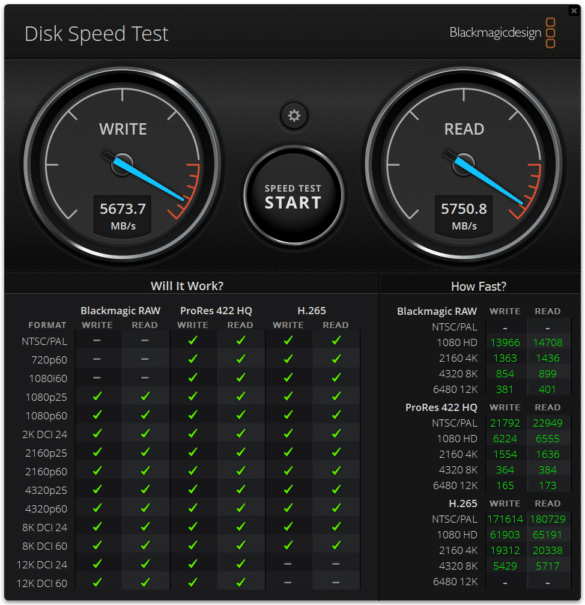Click Blackmagic RAW 1080 HD write value 13966
Image resolution: width=585 pixels, height=605 pixels.
pos(505,343)
